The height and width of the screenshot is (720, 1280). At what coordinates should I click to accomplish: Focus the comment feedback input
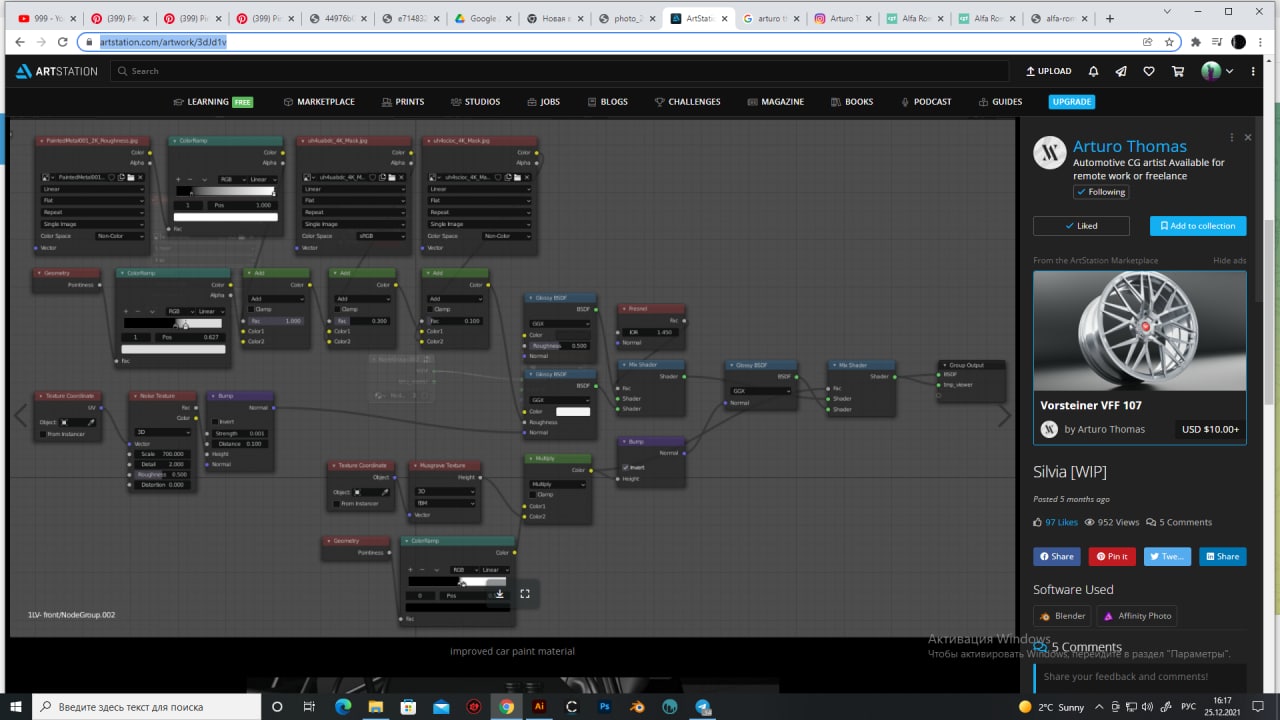coord(1140,677)
